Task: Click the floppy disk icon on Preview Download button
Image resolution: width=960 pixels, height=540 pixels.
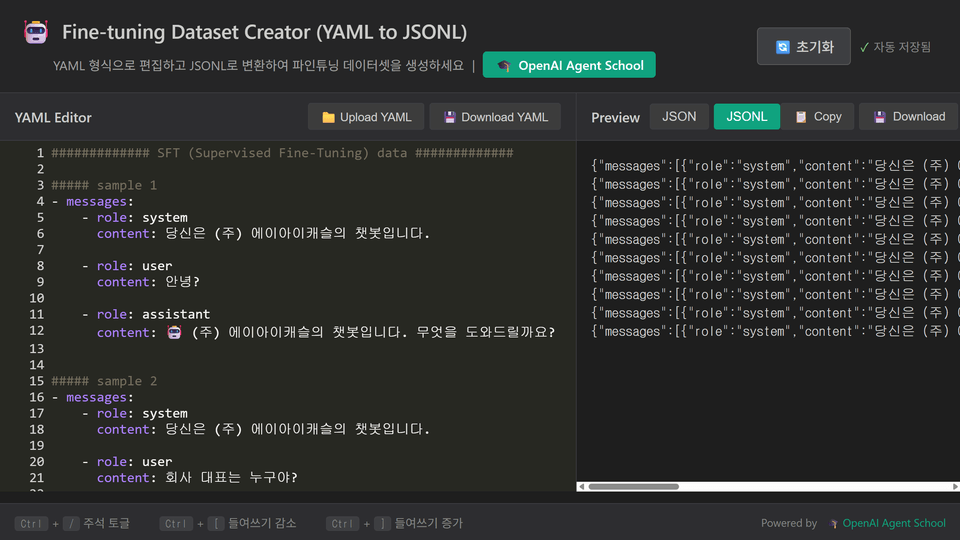Action: click(880, 117)
